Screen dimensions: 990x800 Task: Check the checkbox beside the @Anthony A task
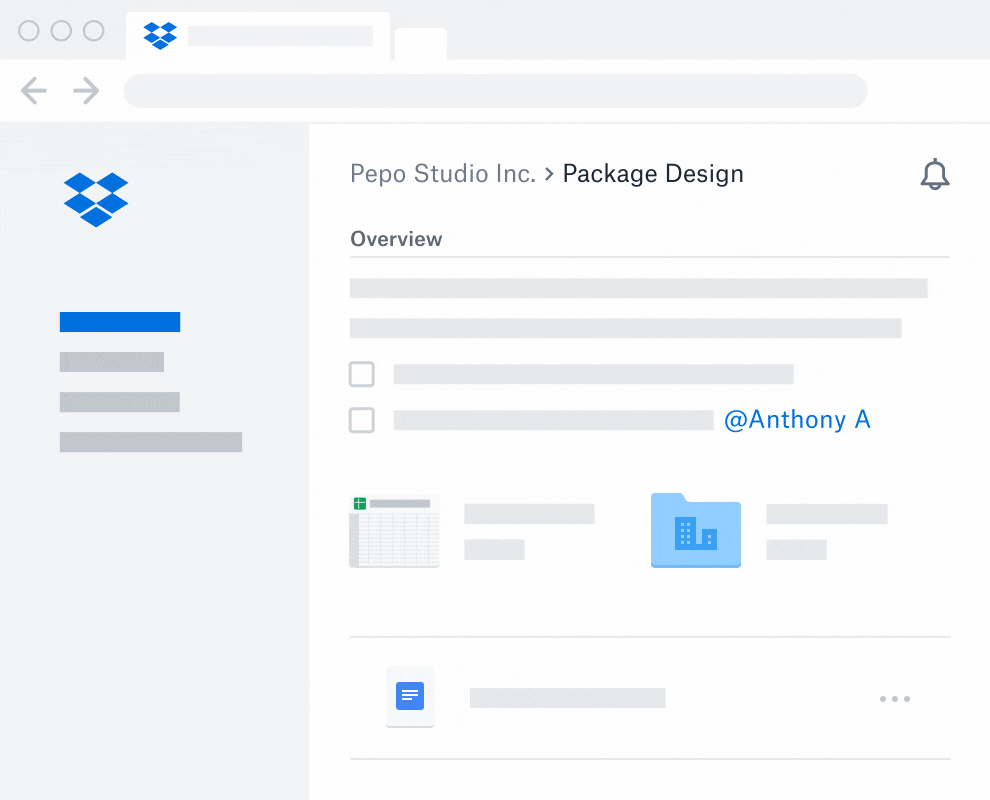(x=361, y=420)
